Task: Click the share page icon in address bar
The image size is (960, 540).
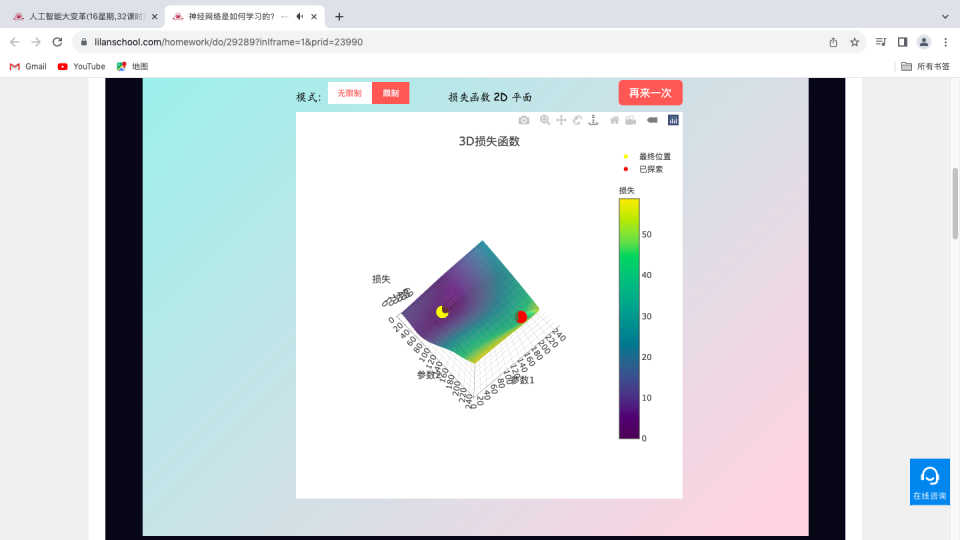Action: coord(833,42)
